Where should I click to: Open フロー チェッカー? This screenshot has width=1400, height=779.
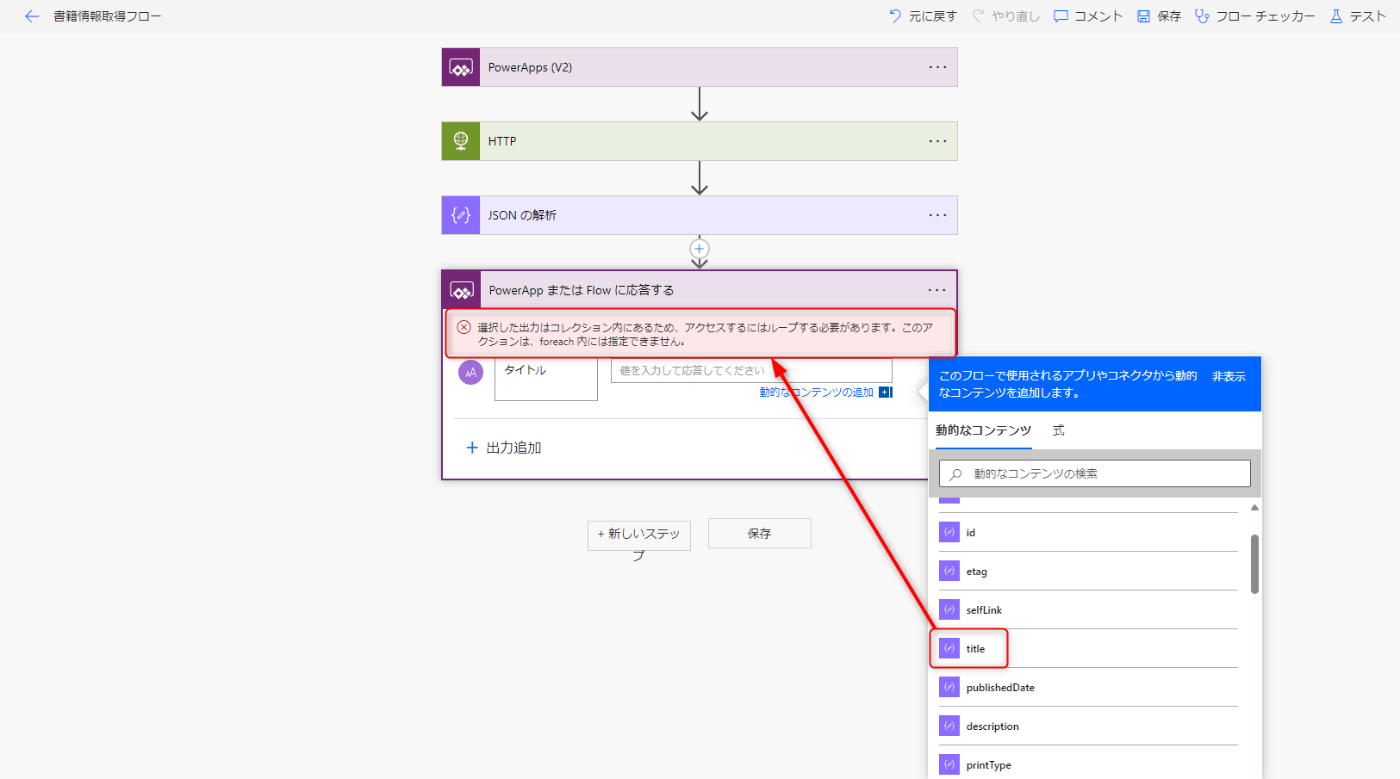[x=1255, y=16]
